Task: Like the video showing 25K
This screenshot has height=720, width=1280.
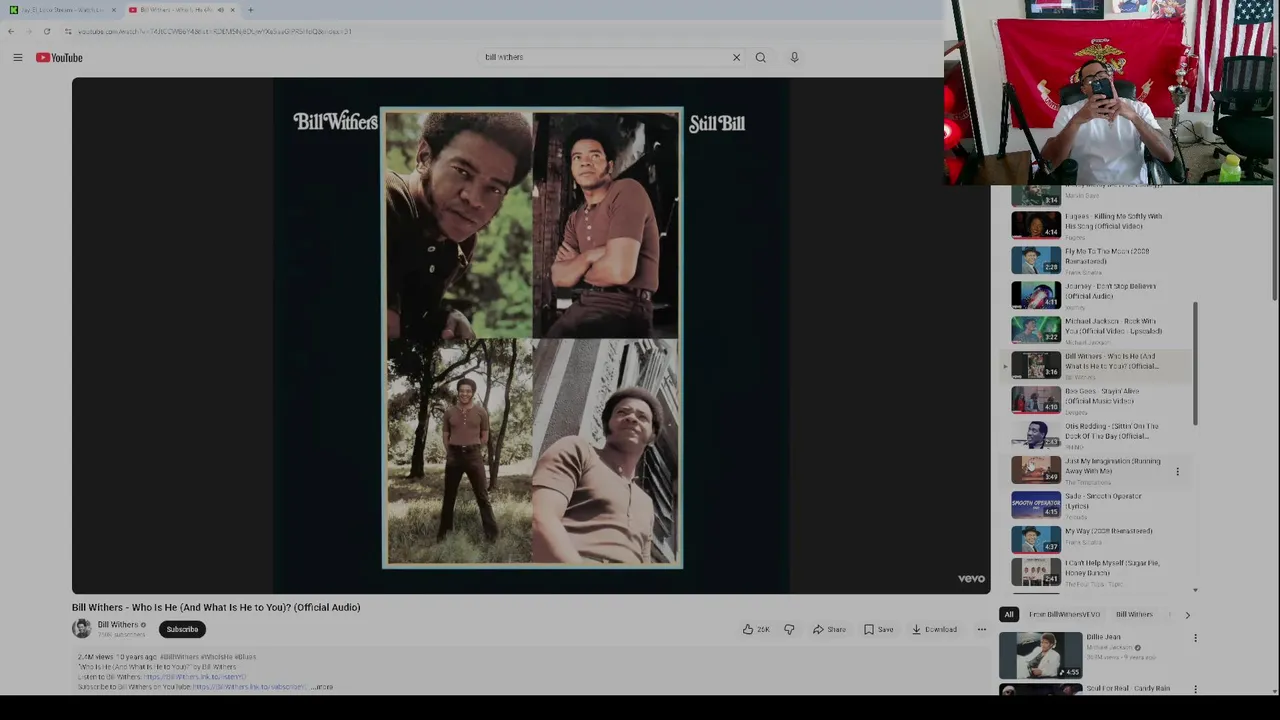Action: [756, 629]
